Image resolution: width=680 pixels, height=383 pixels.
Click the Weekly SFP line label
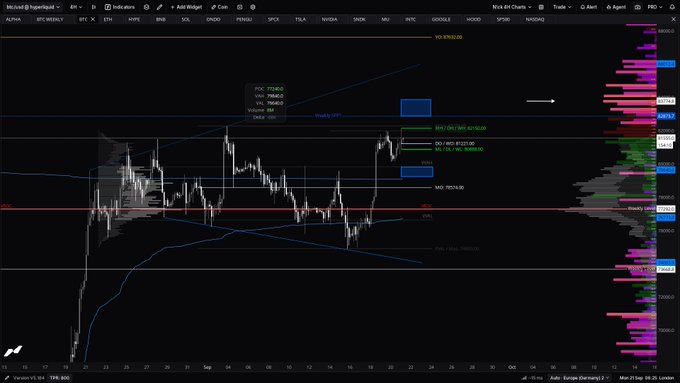point(328,116)
